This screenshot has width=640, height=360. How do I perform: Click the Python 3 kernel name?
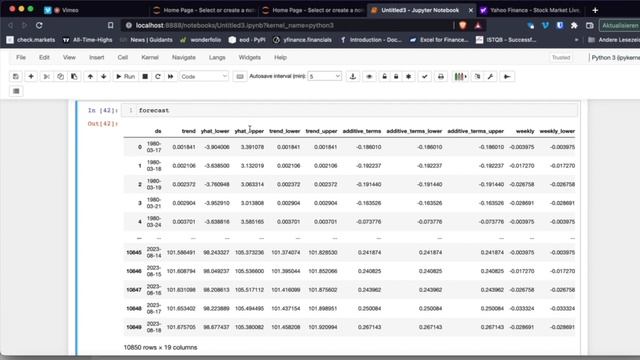point(616,58)
